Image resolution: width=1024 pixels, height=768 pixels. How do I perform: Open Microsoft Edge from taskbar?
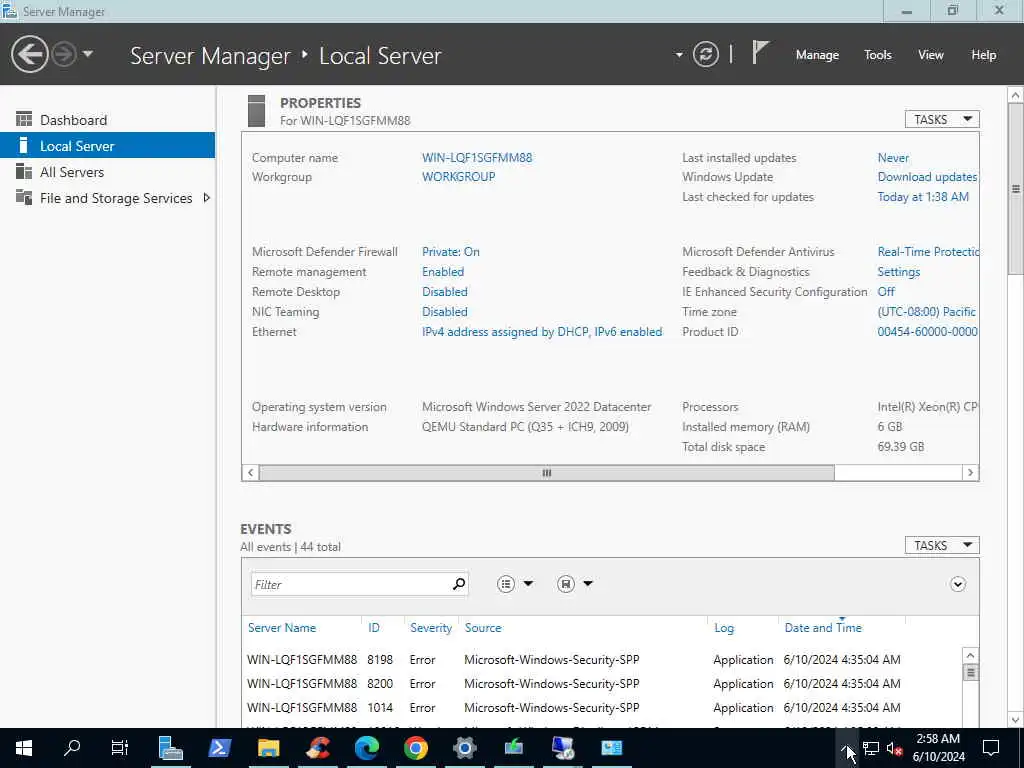click(366, 748)
